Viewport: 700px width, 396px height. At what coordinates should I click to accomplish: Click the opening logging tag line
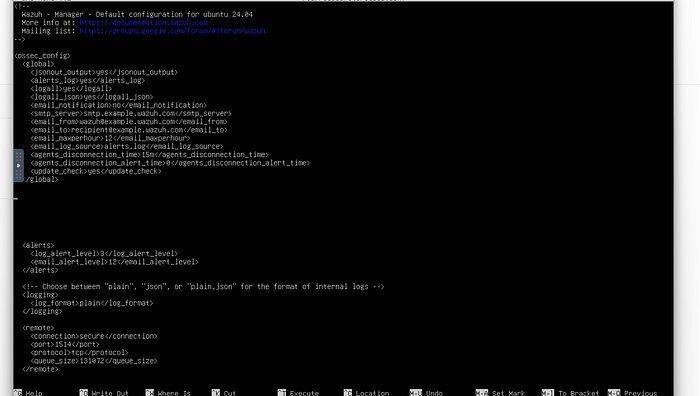[x=41, y=295]
